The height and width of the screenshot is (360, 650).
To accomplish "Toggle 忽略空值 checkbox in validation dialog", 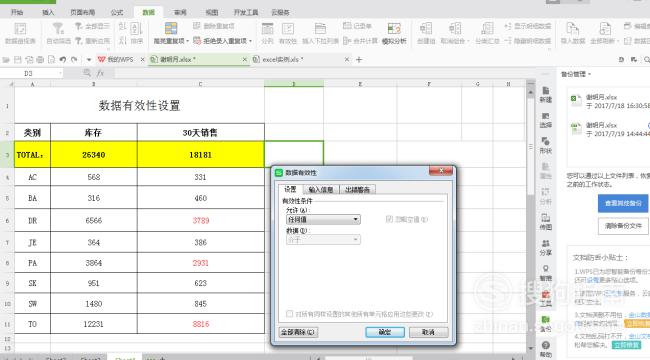I will pyautogui.click(x=389, y=219).
